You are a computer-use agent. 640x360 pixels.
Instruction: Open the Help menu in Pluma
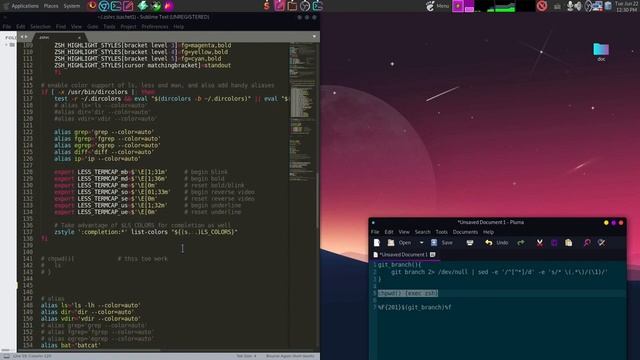click(x=489, y=232)
